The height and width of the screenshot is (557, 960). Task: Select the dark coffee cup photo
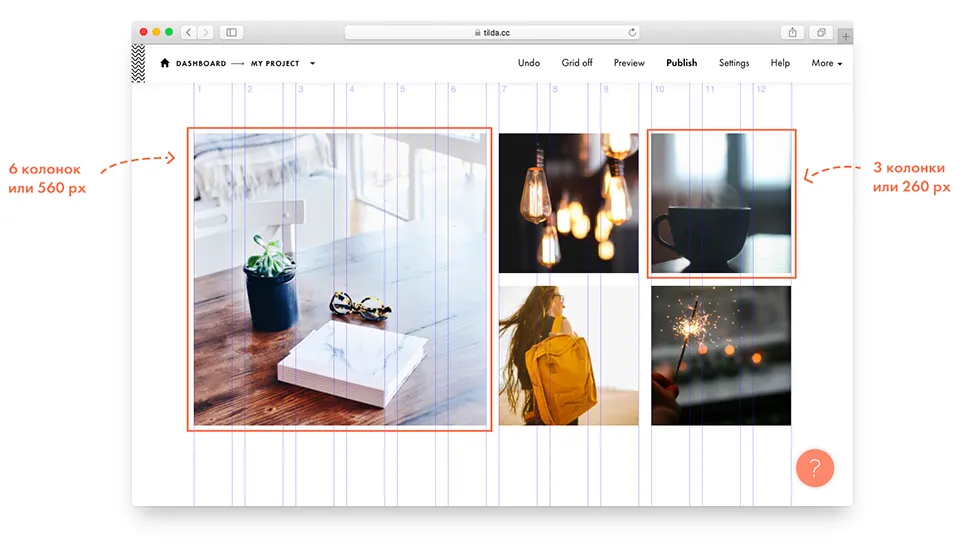(x=721, y=203)
